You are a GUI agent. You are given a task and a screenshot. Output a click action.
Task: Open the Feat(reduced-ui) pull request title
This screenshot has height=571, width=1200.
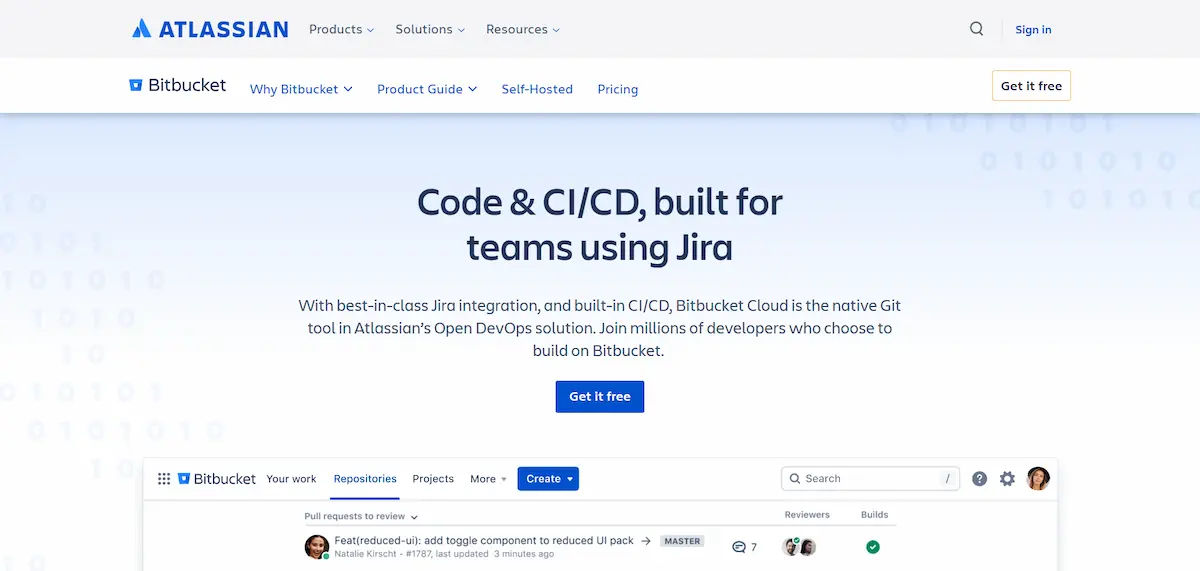[484, 540]
